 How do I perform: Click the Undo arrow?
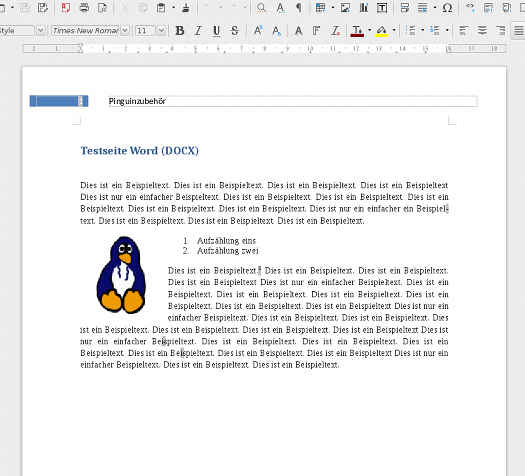pyautogui.click(x=209, y=7)
